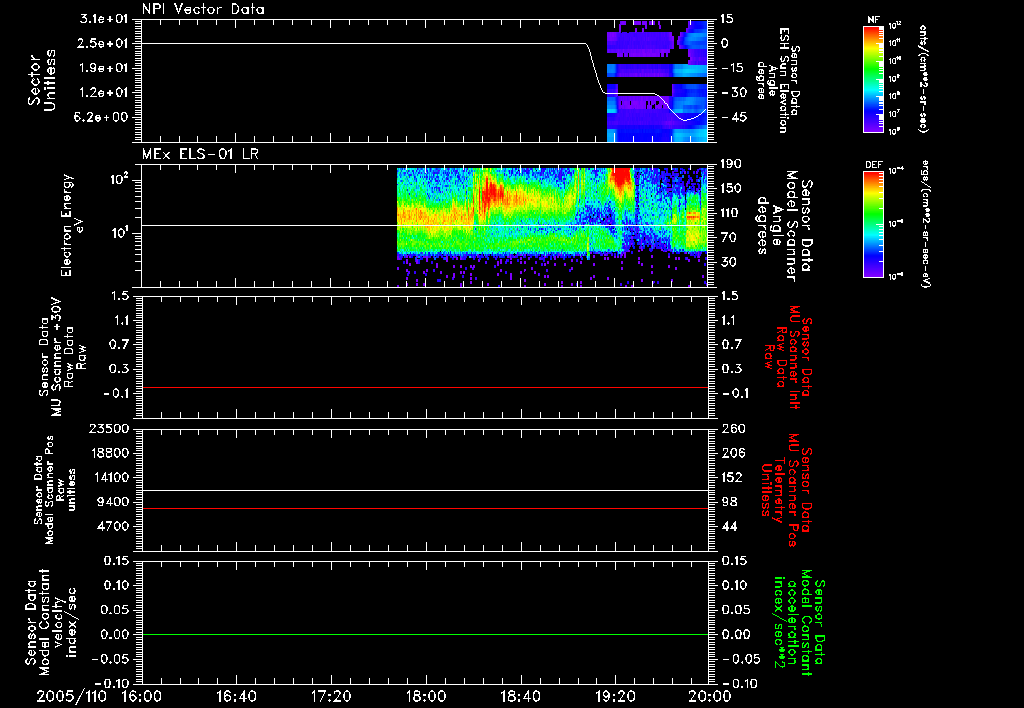Click the 98 telemetry axis value
The height and width of the screenshot is (708, 1024).
[729, 502]
